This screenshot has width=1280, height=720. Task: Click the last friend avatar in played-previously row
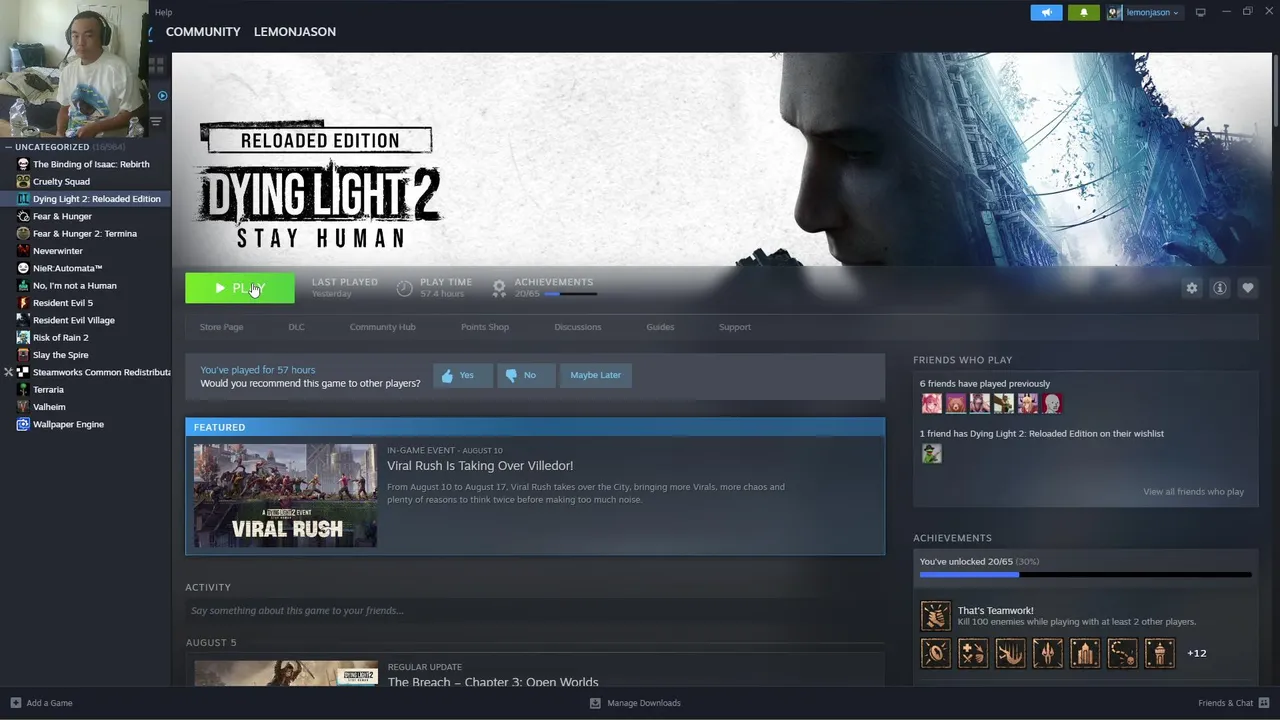click(x=1051, y=403)
